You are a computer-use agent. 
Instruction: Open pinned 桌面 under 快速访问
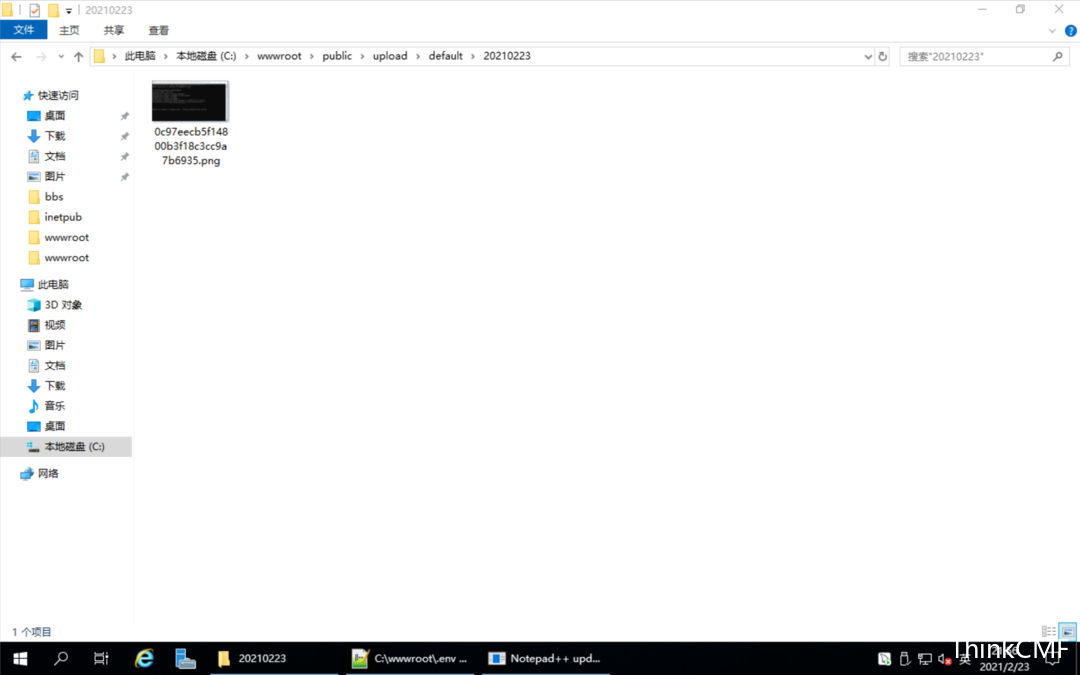click(x=55, y=116)
